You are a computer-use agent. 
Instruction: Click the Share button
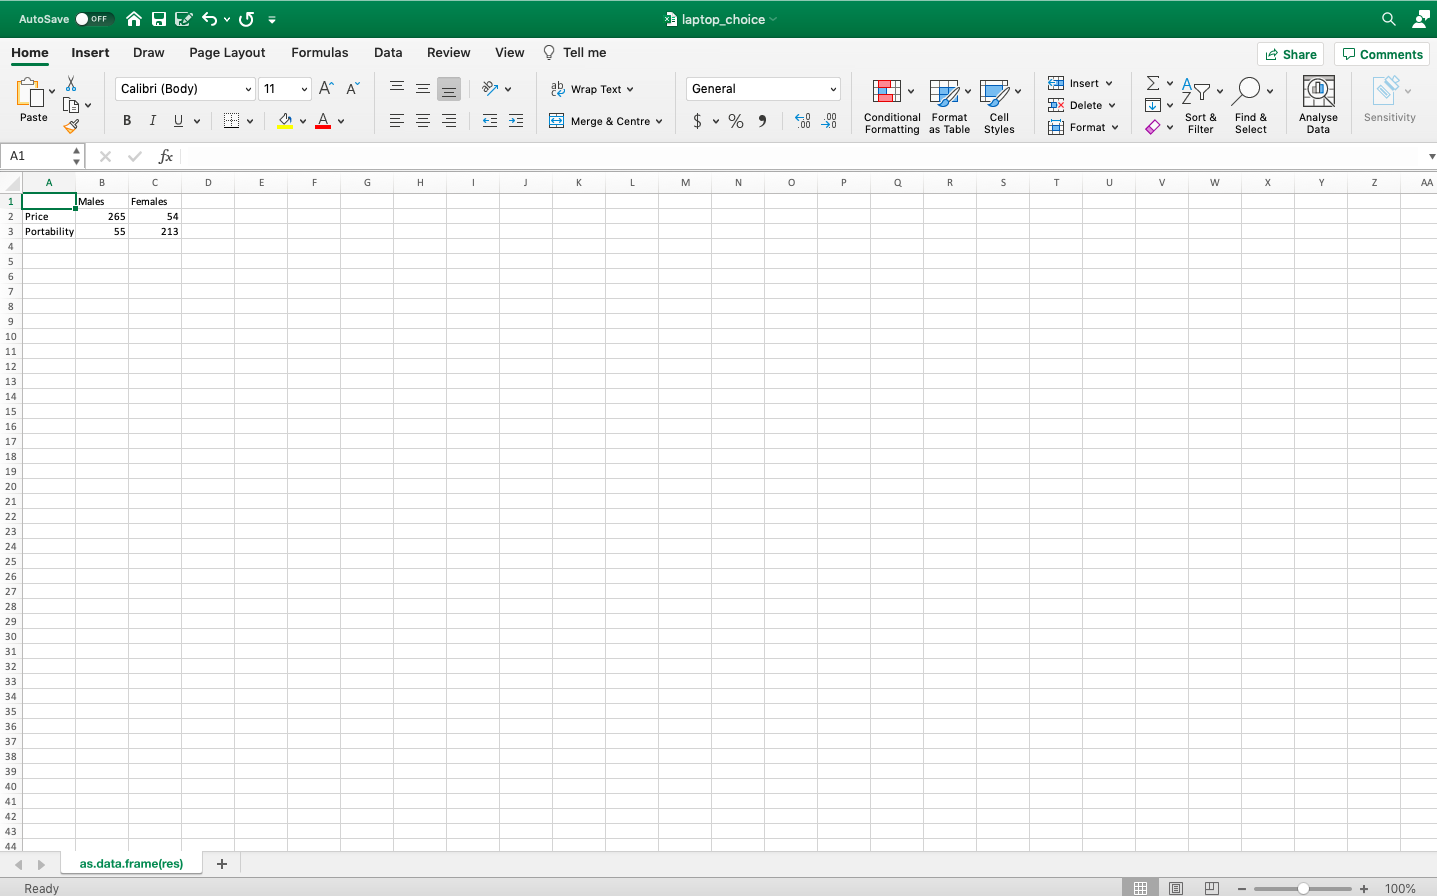(x=1290, y=54)
